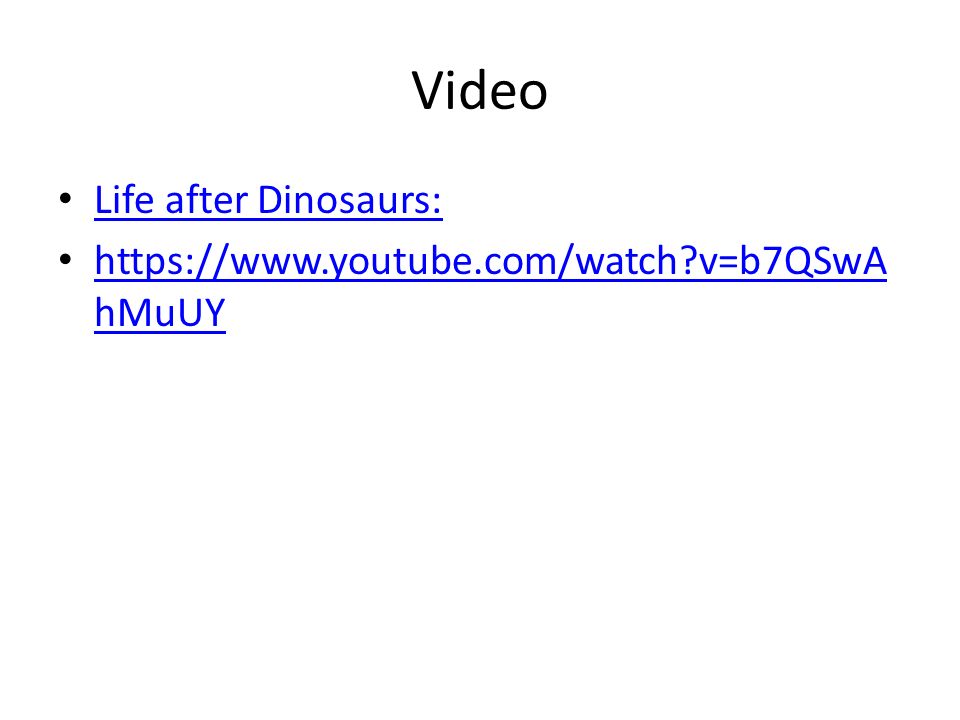Select the Video slide title
Screen dimensions: 960x720
[x=479, y=91]
